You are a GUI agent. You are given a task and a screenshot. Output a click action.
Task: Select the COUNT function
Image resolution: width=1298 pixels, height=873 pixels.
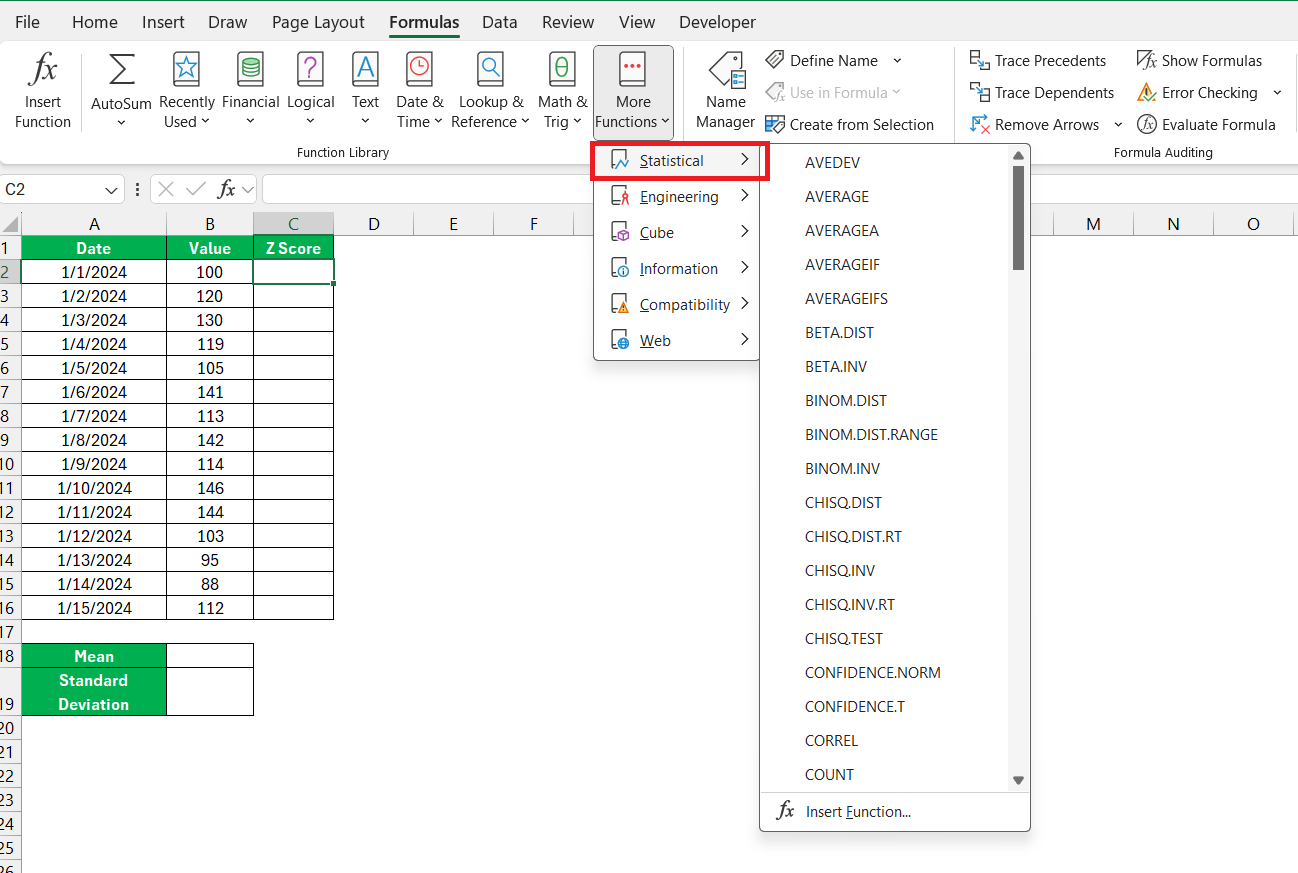pyautogui.click(x=829, y=775)
